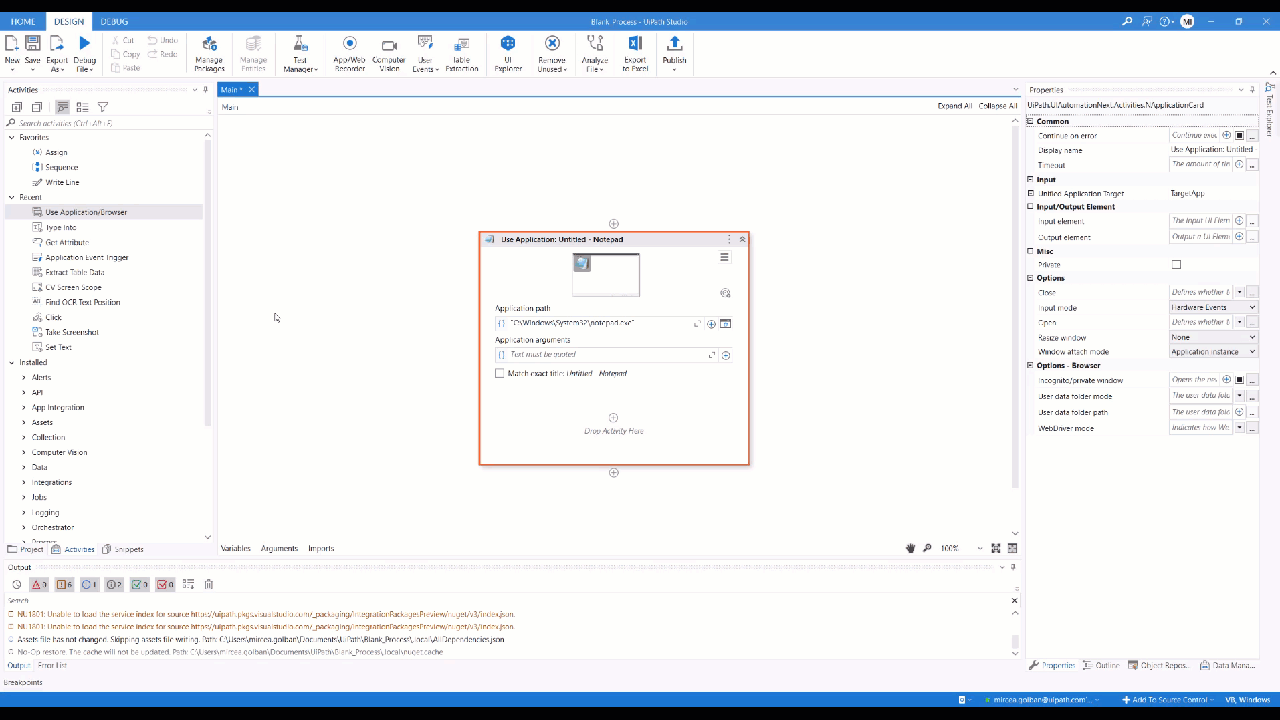The height and width of the screenshot is (720, 1280).
Task: Switch to the DEBUG ribbon tab
Action: click(x=114, y=20)
